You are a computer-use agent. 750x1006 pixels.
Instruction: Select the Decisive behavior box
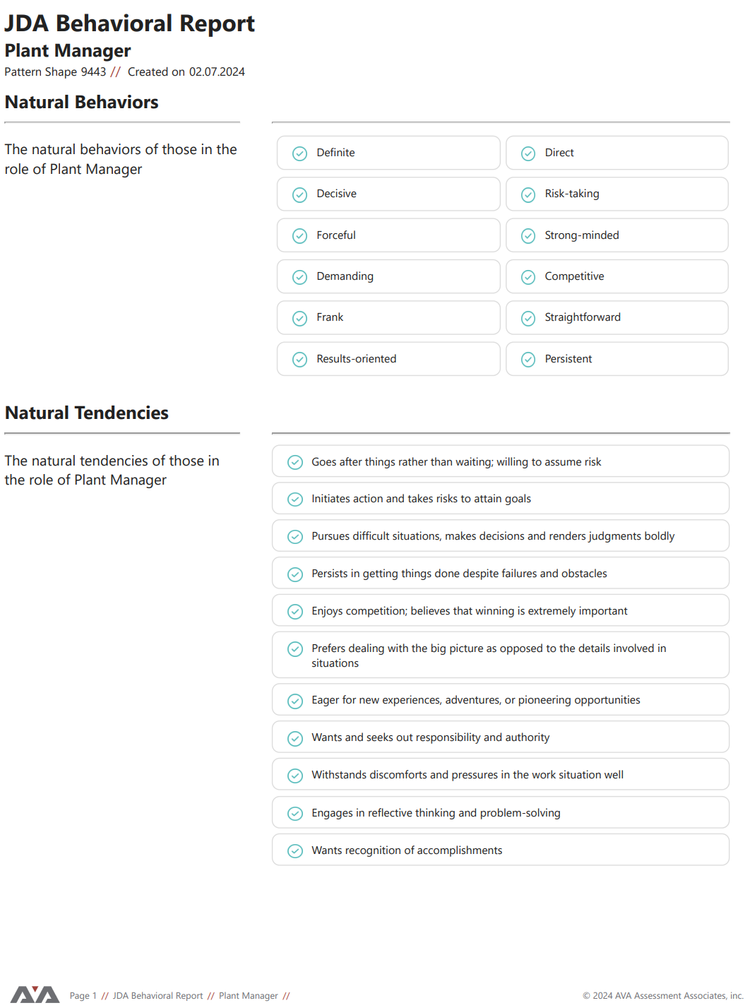(388, 194)
